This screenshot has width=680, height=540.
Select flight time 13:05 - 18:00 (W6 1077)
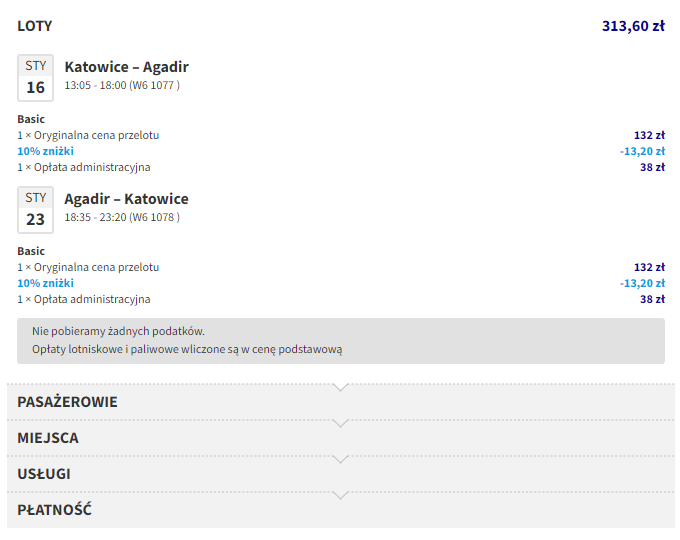click(122, 86)
